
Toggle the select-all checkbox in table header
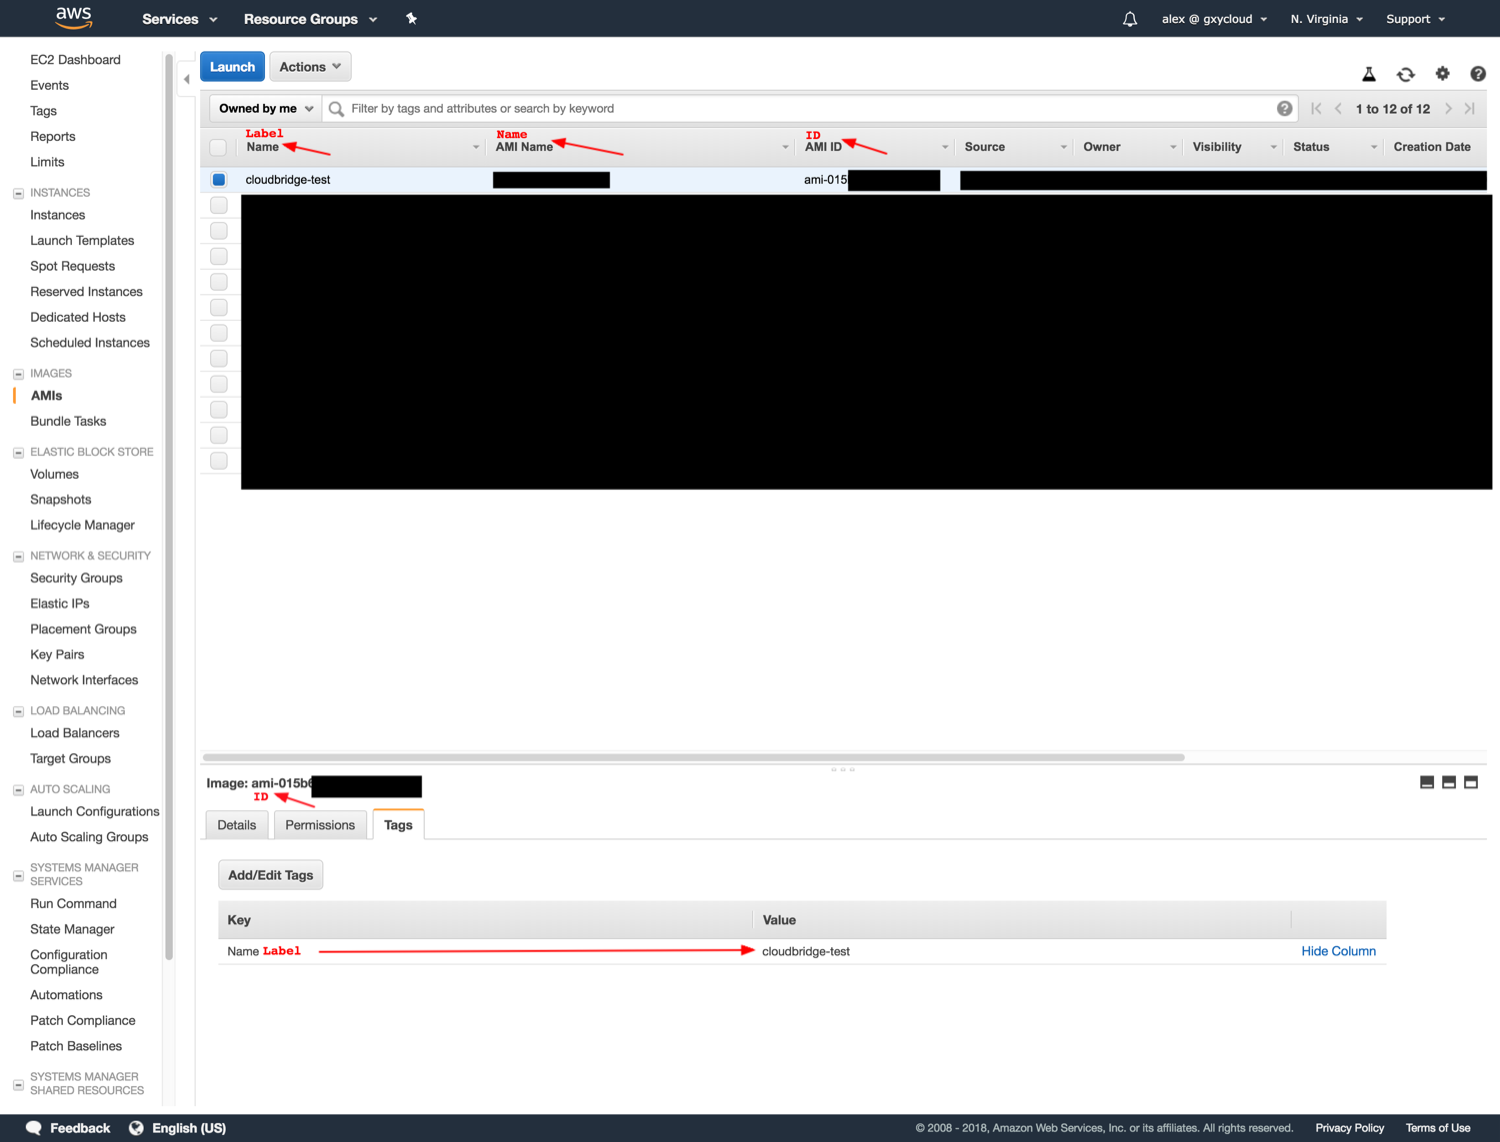point(218,147)
